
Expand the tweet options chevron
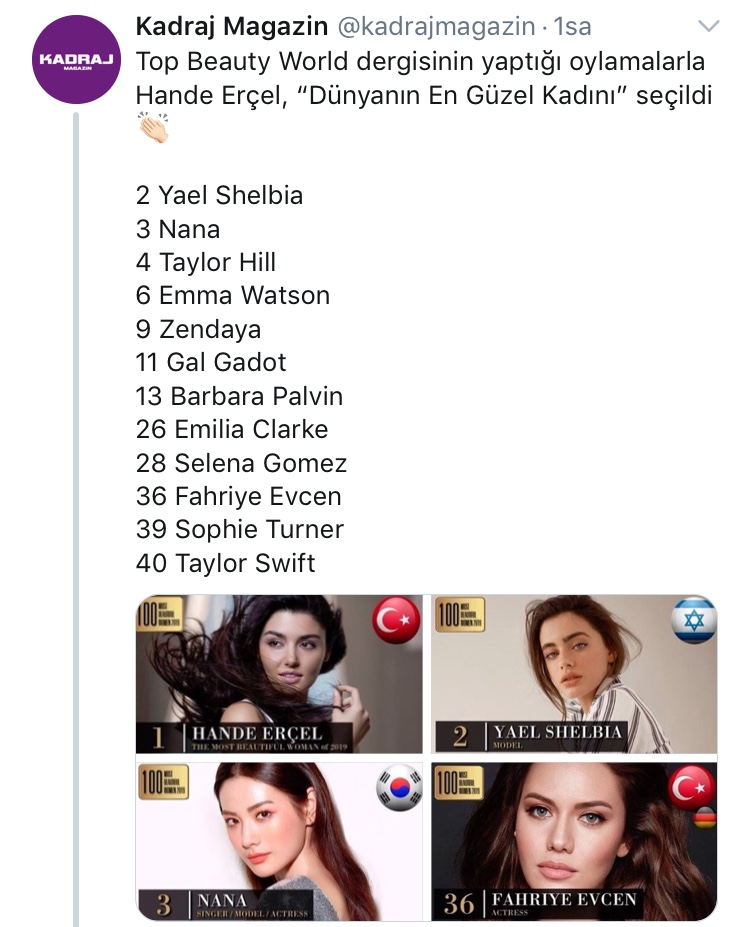(709, 26)
